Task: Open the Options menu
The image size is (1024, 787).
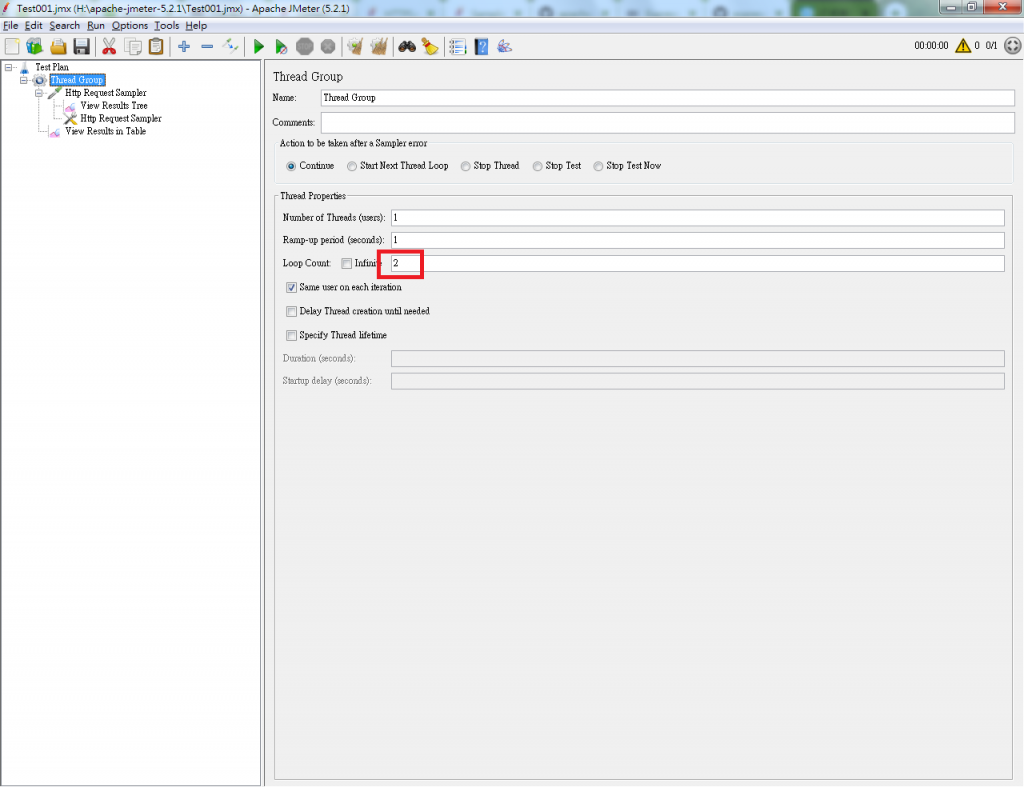Action: tap(129, 25)
